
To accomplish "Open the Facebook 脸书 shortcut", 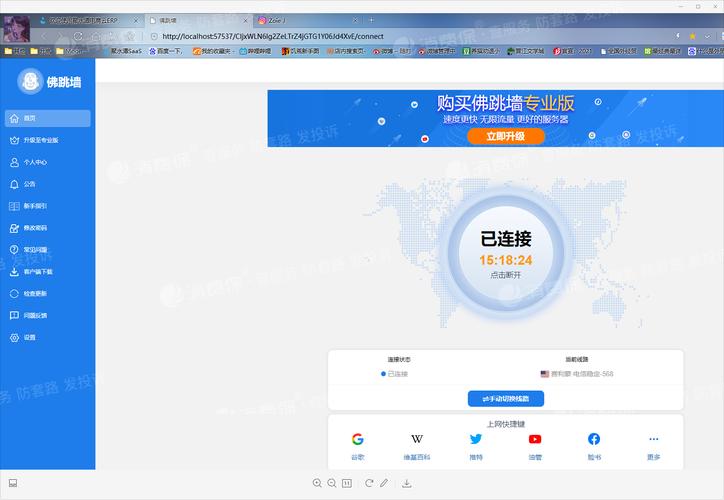I will tap(594, 446).
